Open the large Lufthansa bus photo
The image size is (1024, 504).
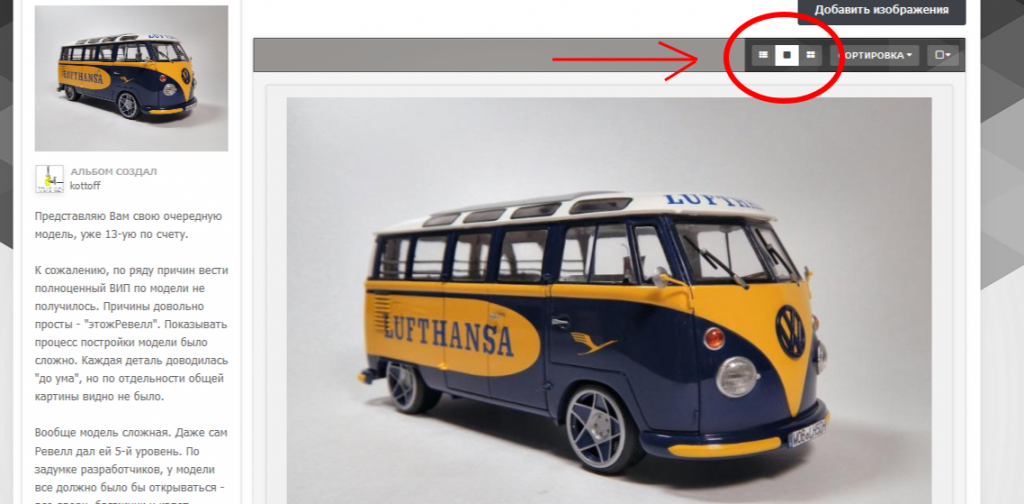(x=609, y=300)
